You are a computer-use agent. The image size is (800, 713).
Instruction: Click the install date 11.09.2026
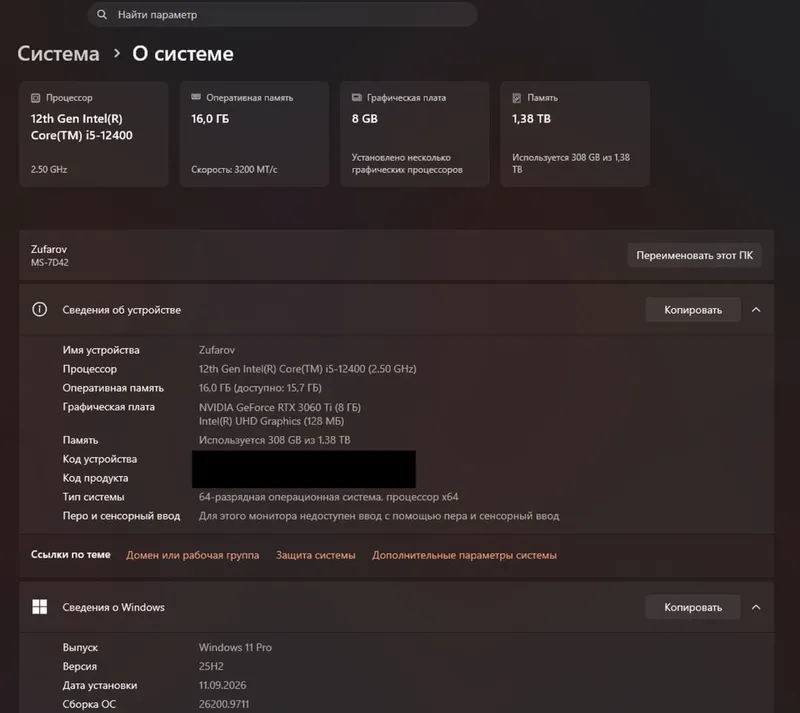tap(222, 685)
